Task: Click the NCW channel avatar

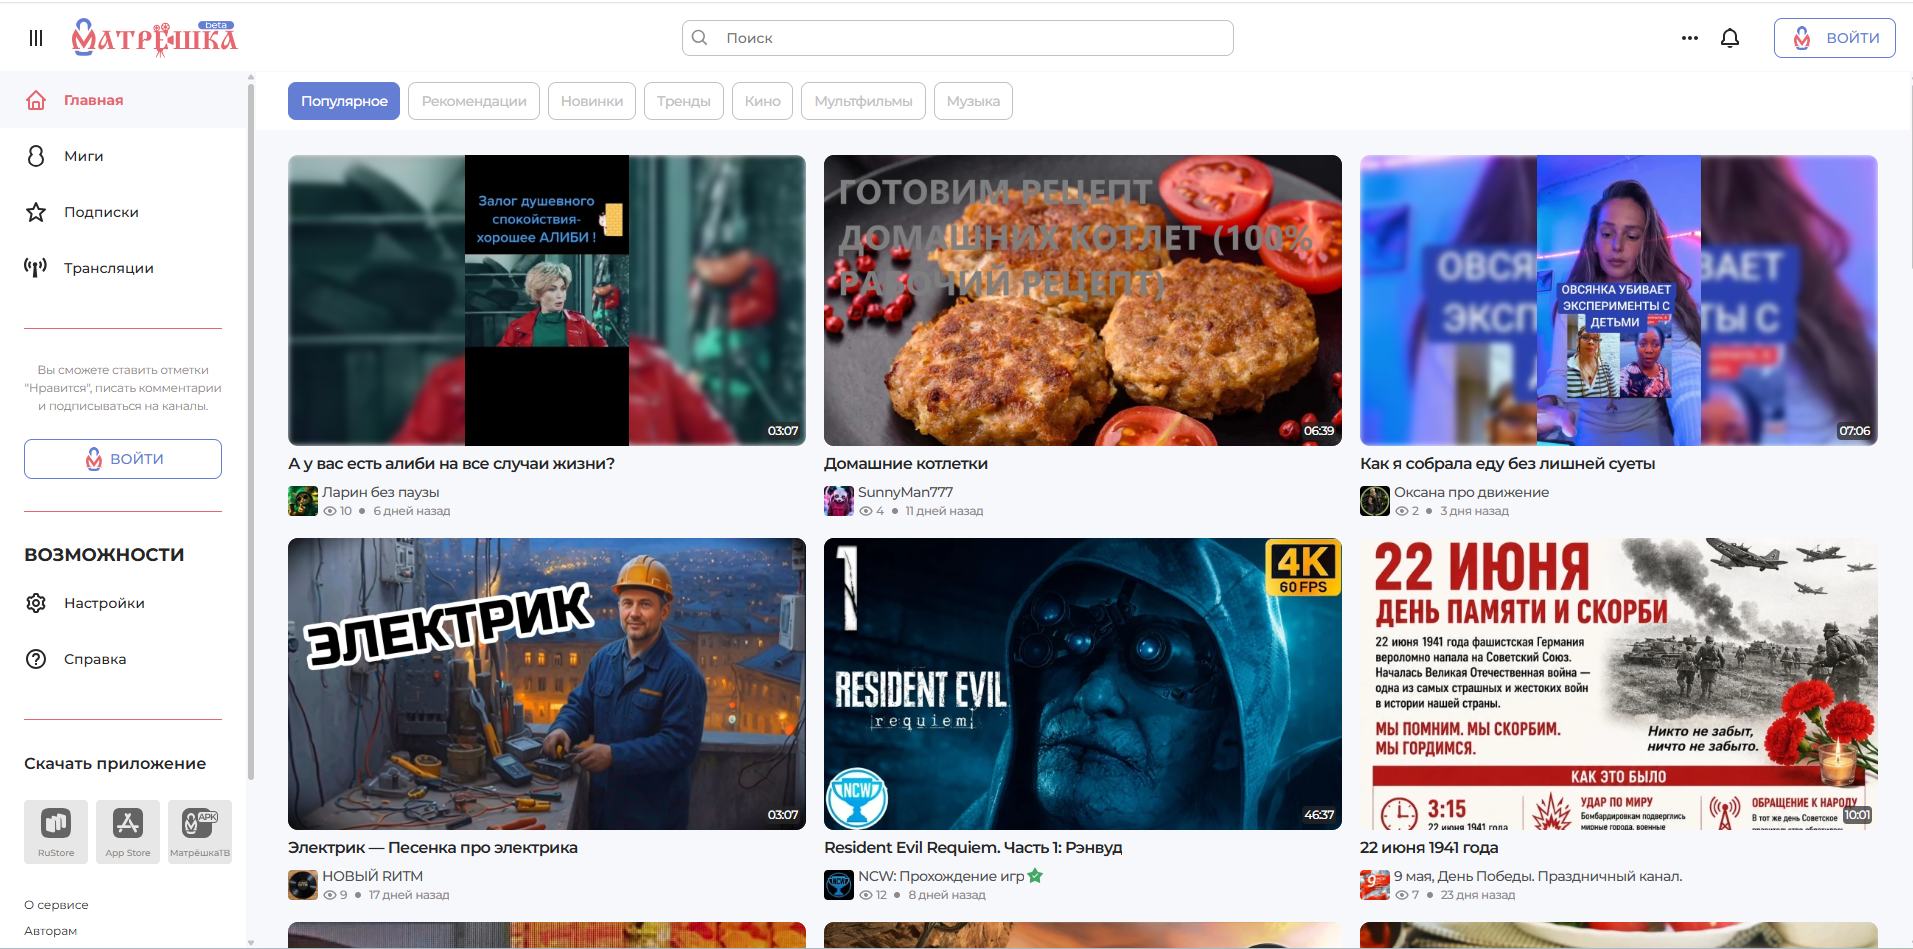Action: pyautogui.click(x=839, y=885)
